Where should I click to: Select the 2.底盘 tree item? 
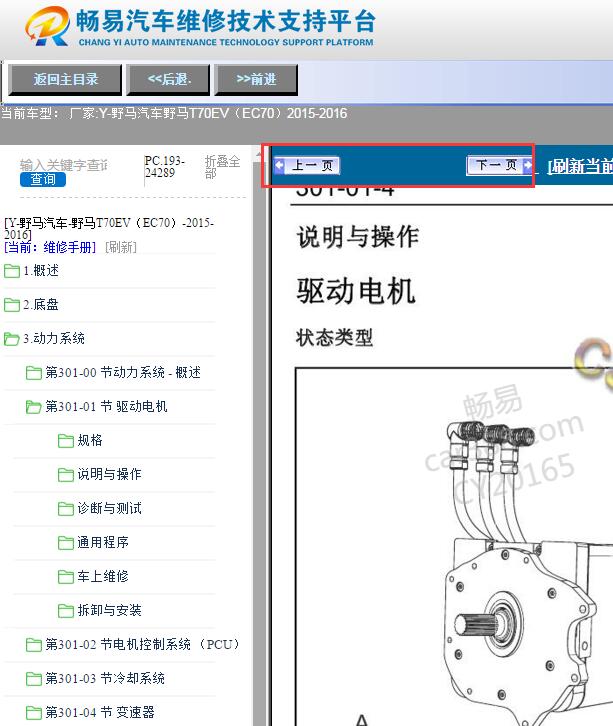click(x=41, y=304)
